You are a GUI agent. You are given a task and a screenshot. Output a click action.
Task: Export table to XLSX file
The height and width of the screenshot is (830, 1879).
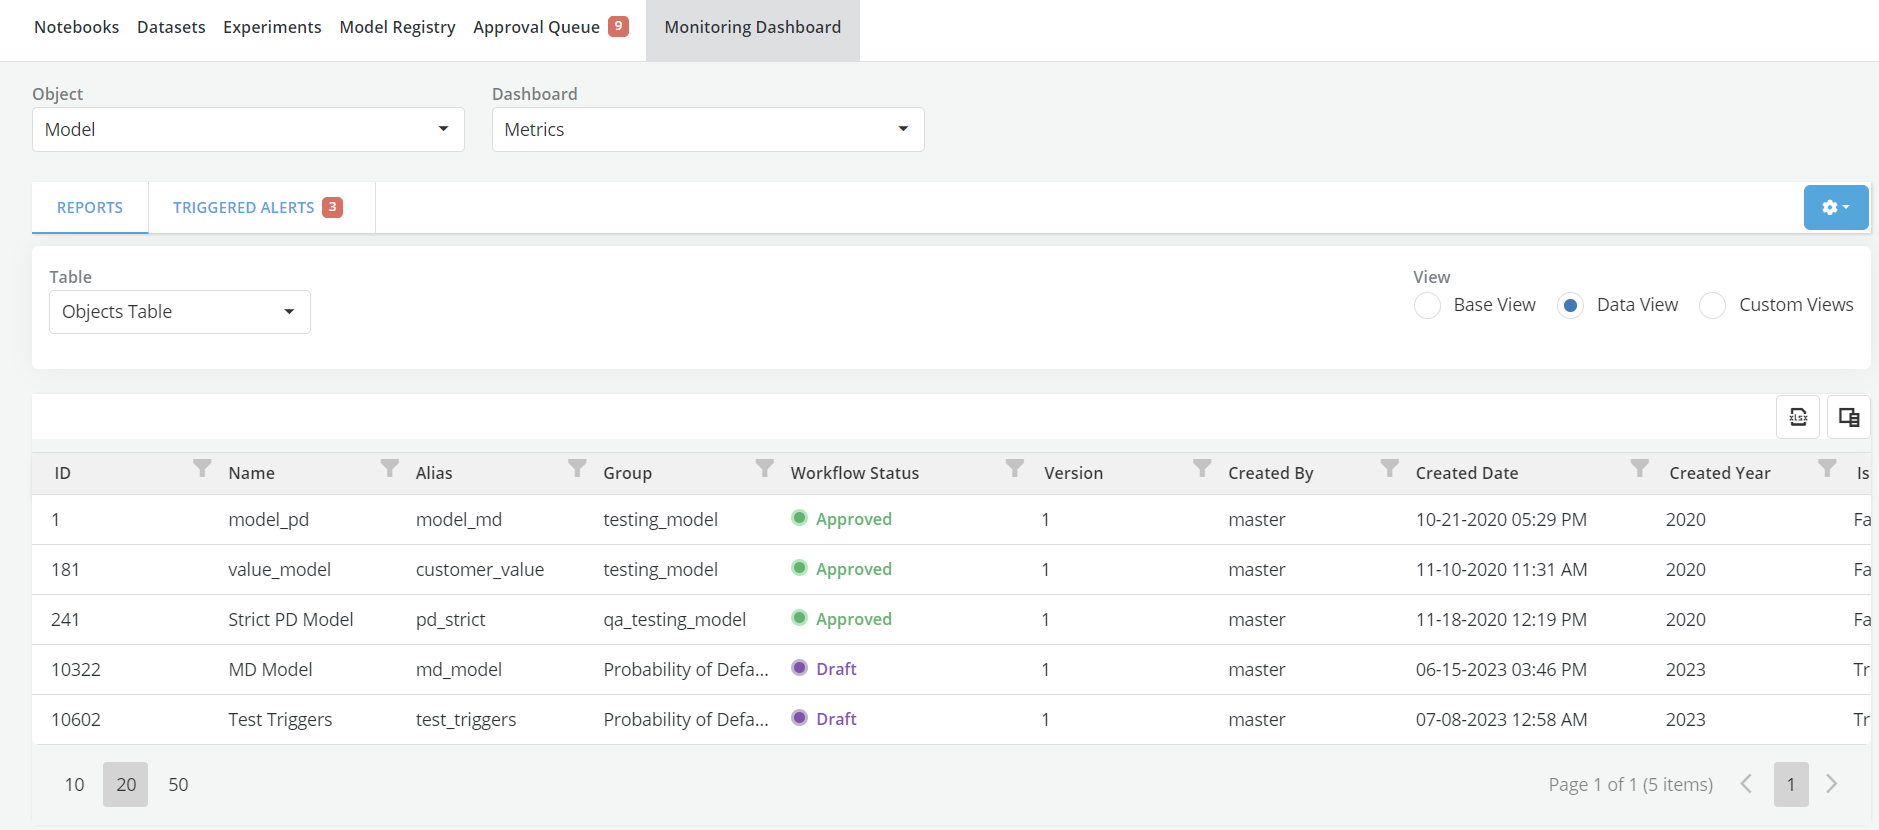click(1797, 417)
